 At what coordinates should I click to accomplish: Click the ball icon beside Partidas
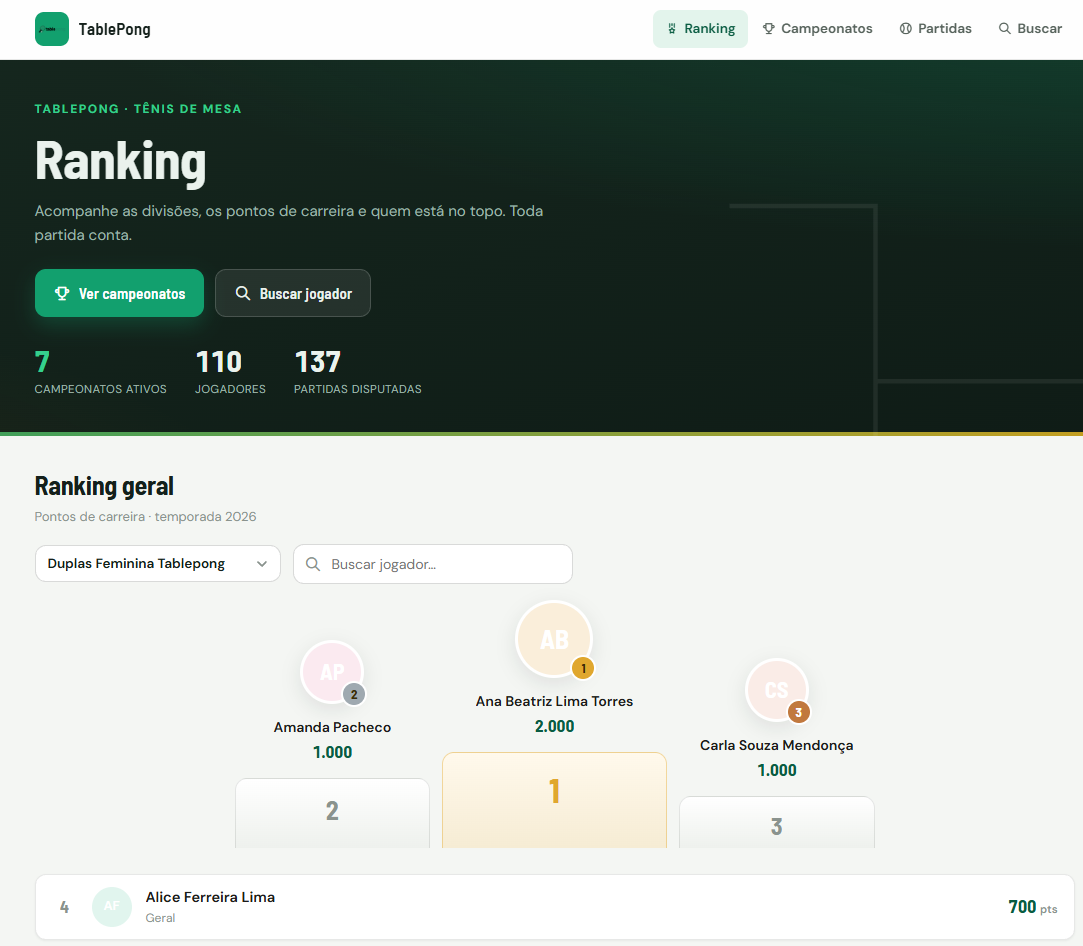pyautogui.click(x=905, y=29)
